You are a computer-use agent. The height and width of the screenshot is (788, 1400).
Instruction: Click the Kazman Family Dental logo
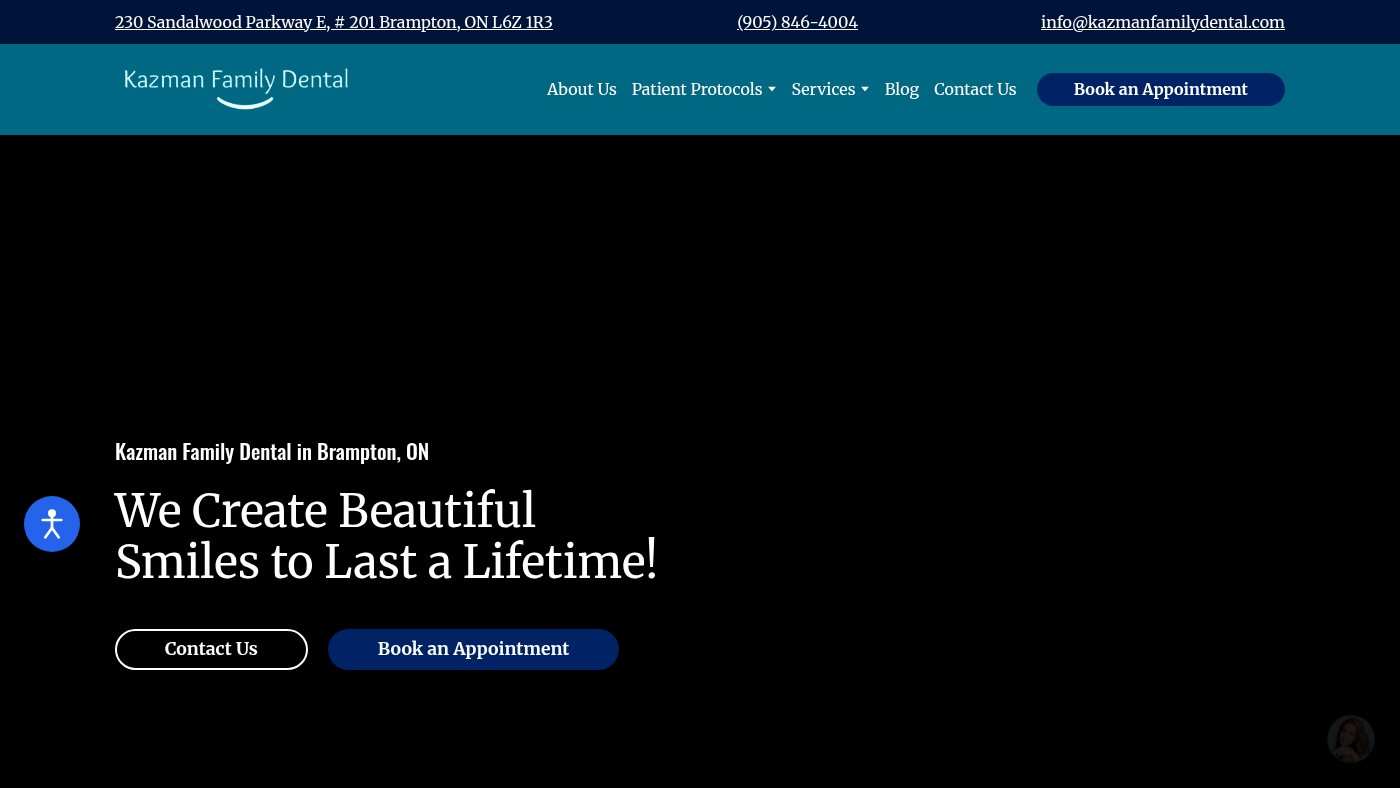[236, 88]
